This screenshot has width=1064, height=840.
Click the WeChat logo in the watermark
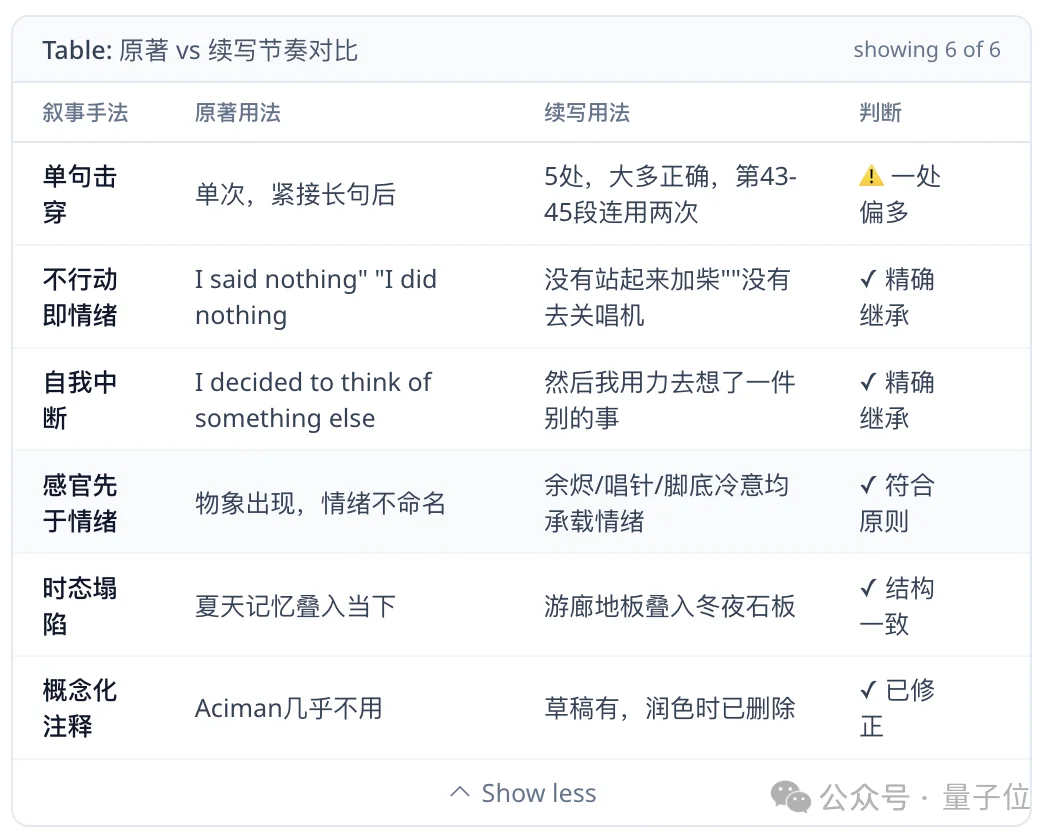(790, 795)
